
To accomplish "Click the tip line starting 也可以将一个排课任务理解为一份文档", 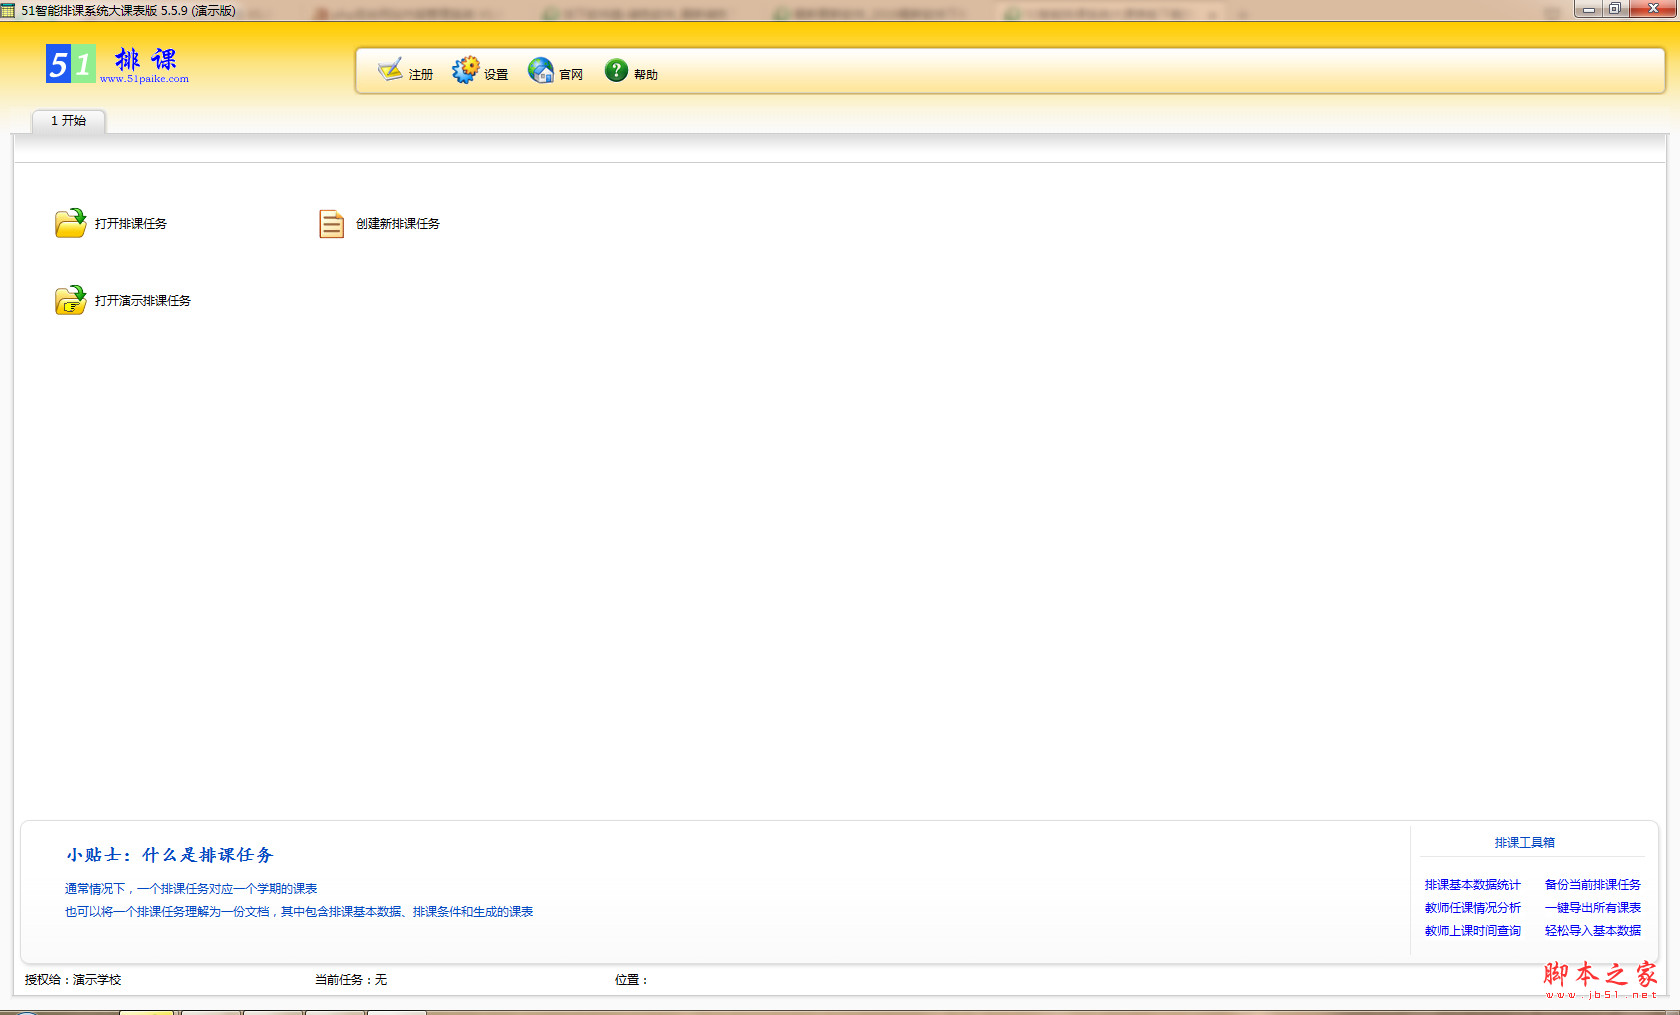I will [299, 912].
